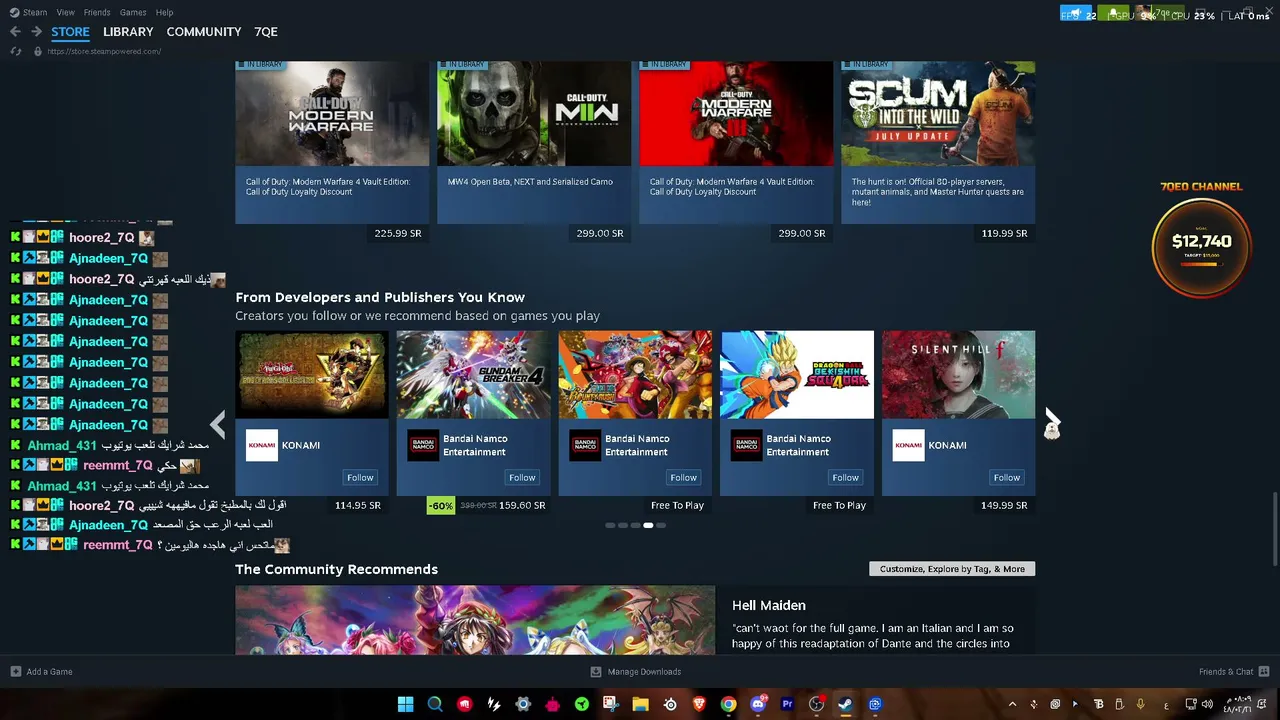Open the red Modern Warfare III thumbnail

click(x=736, y=113)
